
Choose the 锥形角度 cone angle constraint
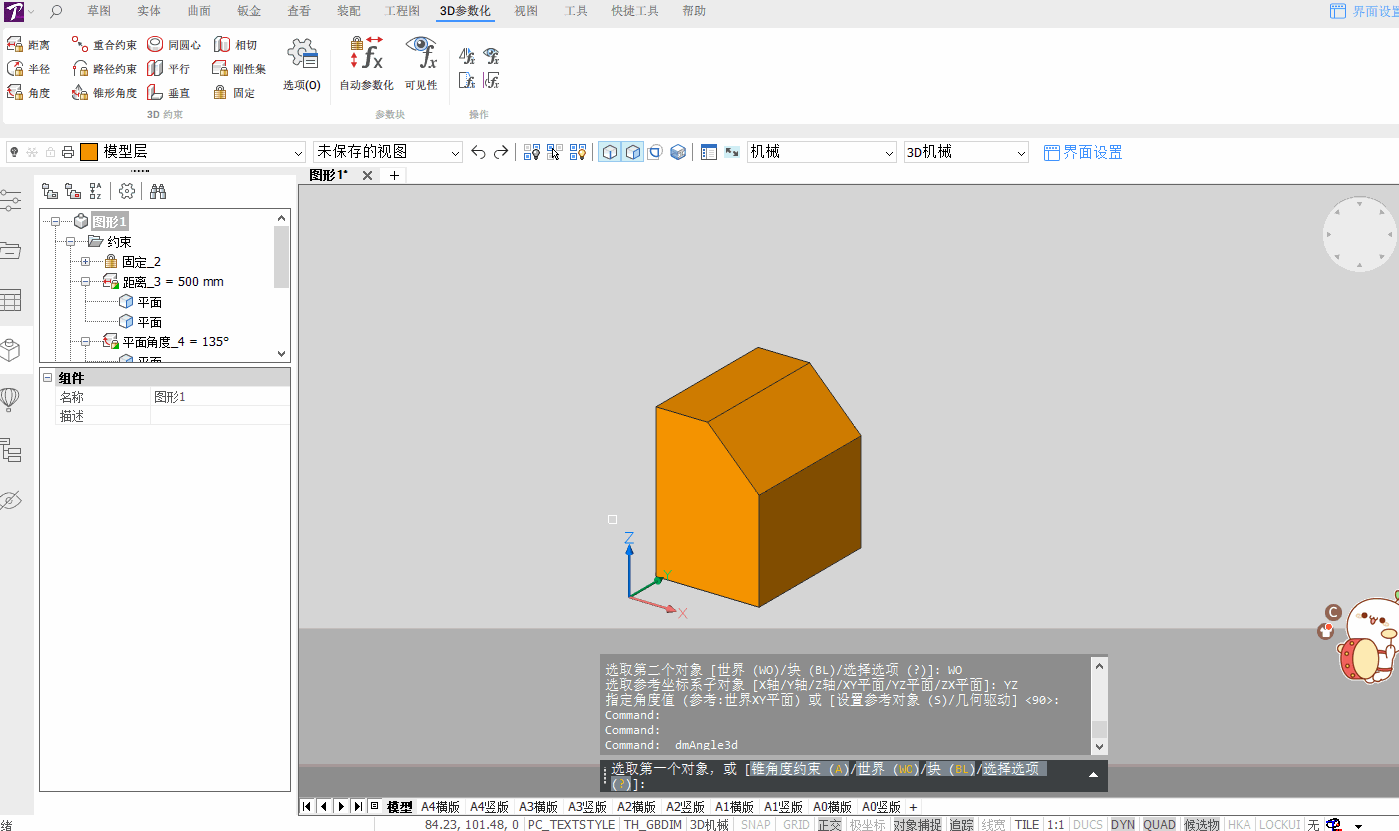pyautogui.click(x=104, y=93)
